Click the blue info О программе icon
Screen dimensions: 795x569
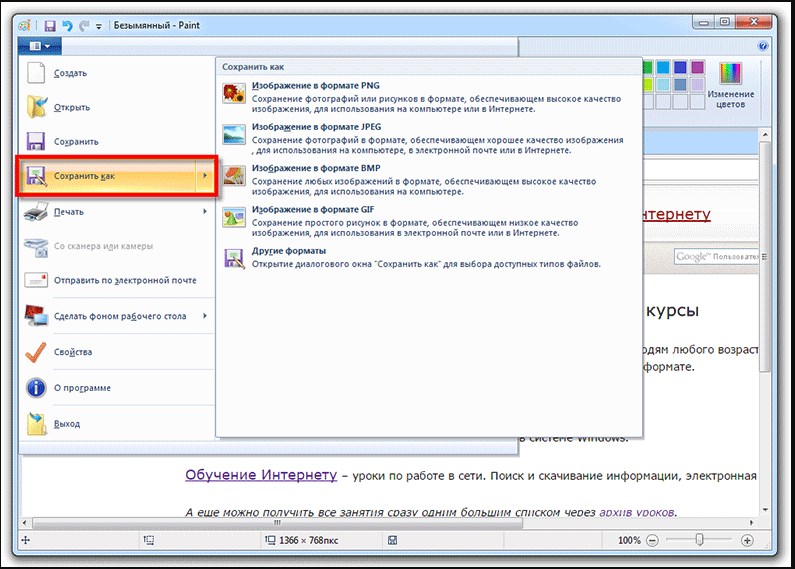tap(36, 388)
